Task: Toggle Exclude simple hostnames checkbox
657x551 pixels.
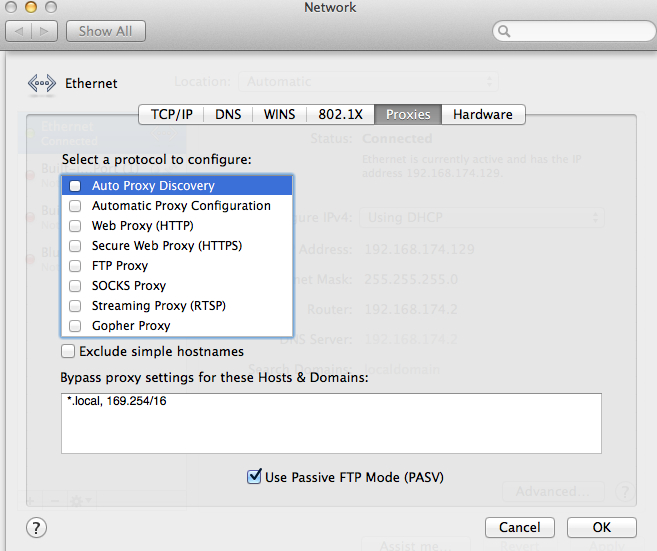Action: pyautogui.click(x=68, y=352)
